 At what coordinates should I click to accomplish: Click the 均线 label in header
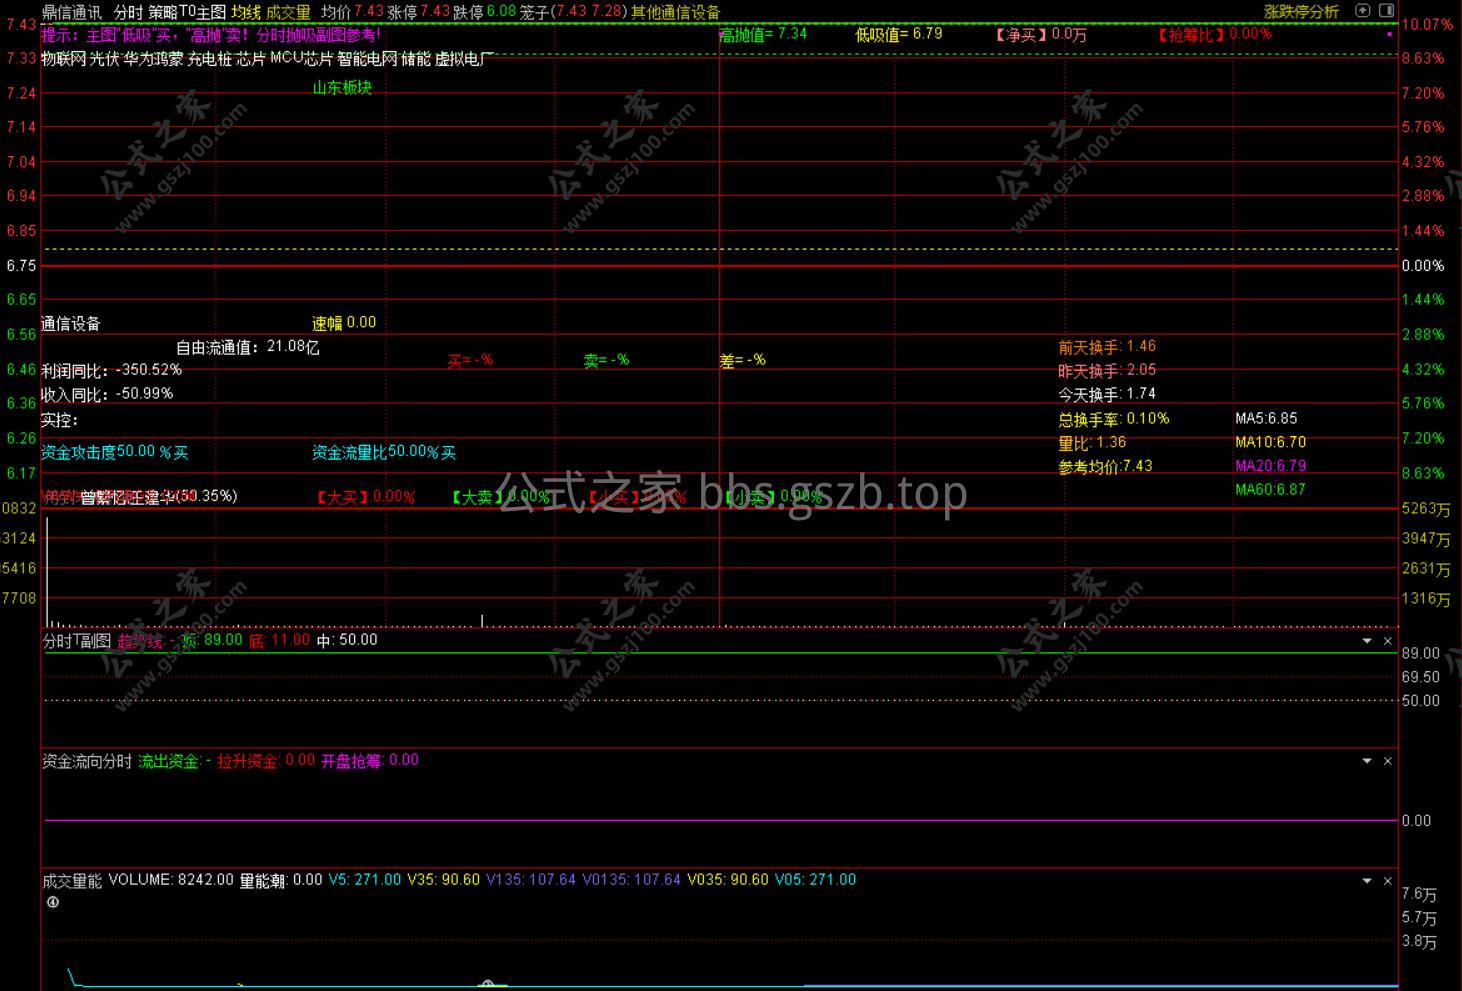point(246,12)
